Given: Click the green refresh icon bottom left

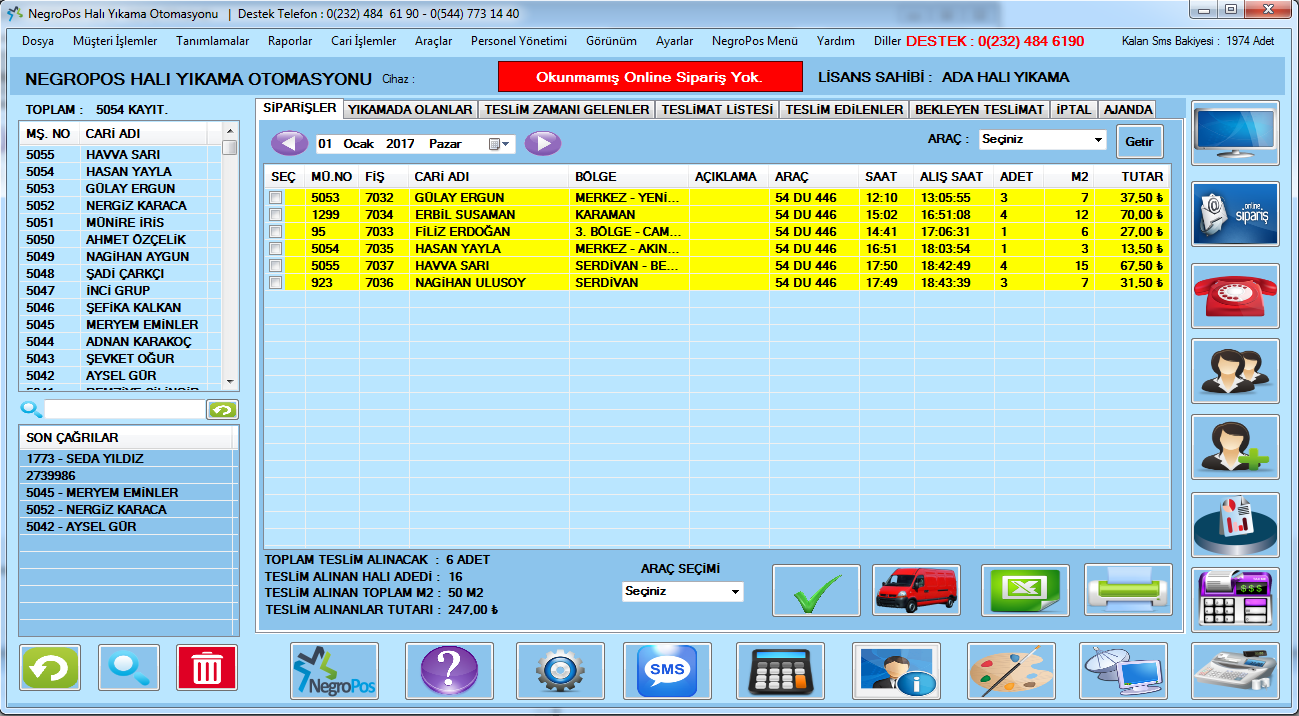Looking at the screenshot, I should click(50, 667).
